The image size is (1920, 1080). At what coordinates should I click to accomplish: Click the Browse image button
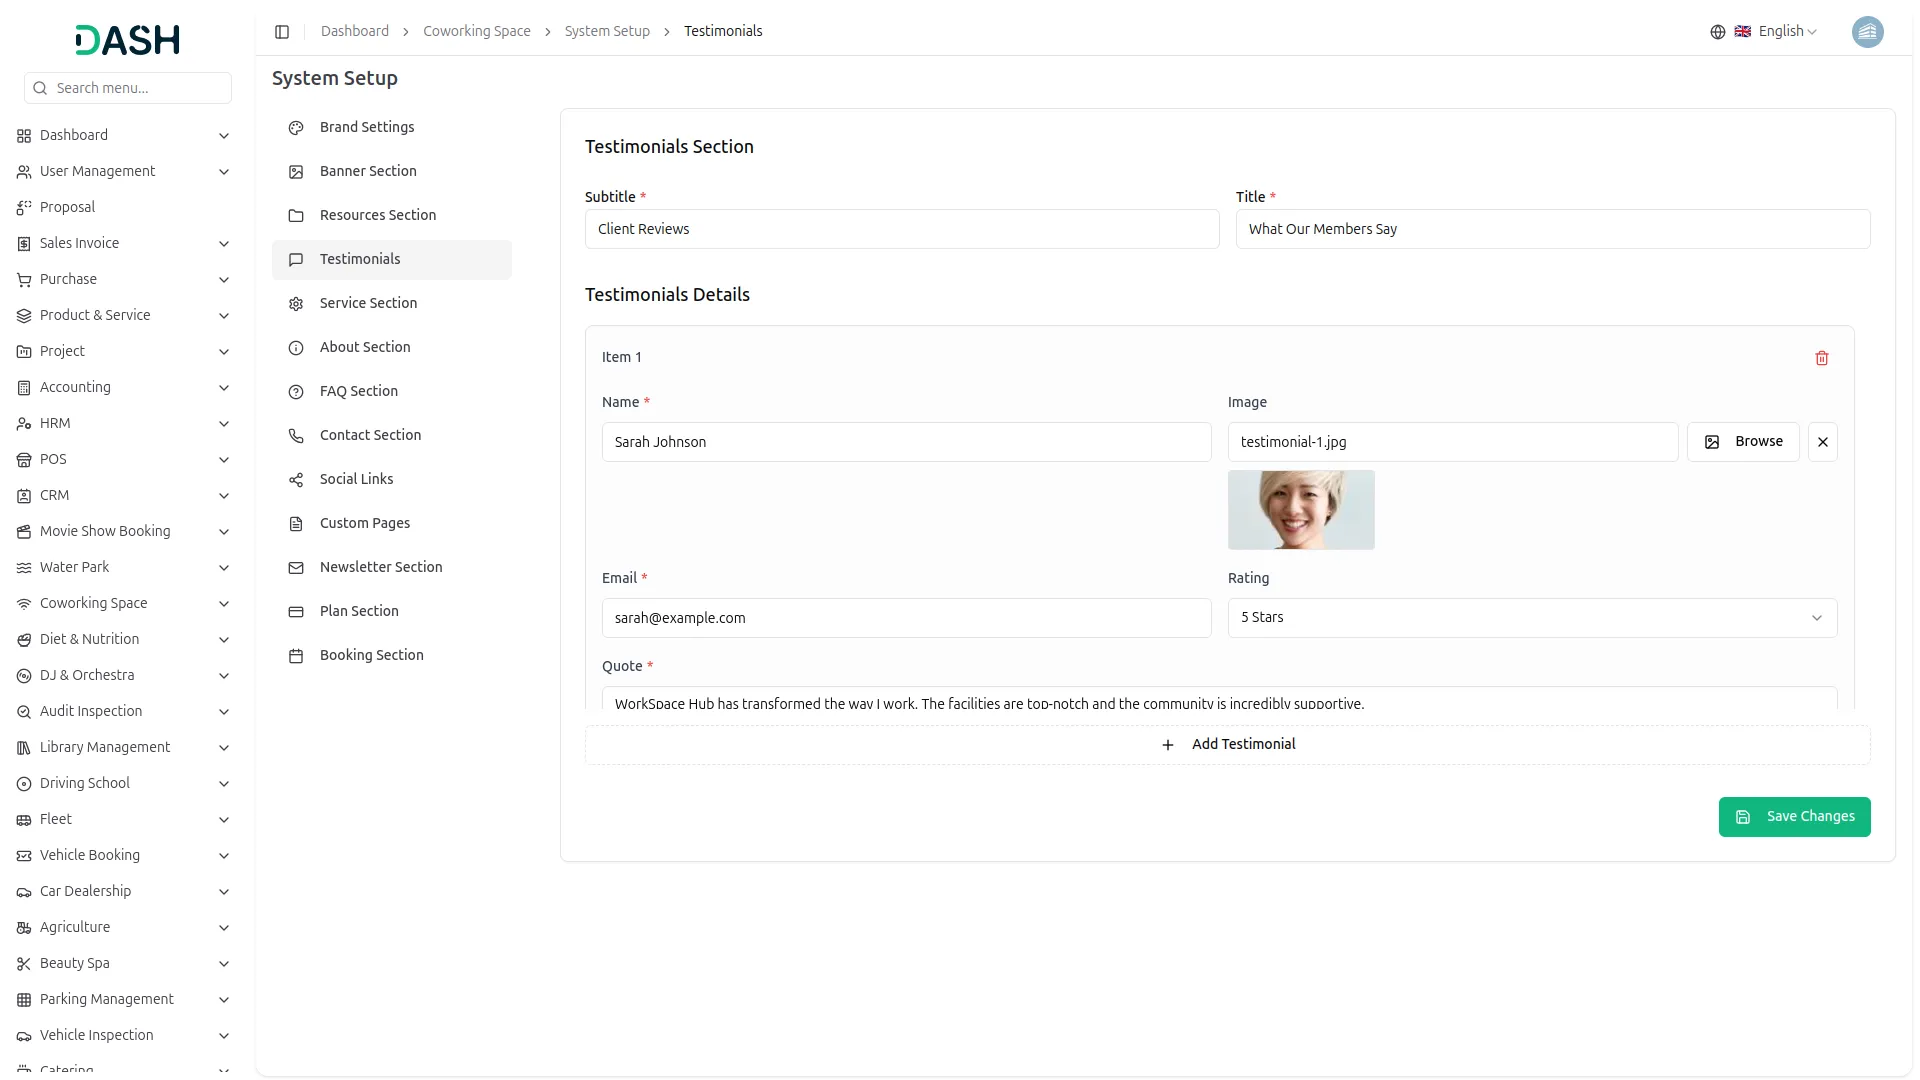(x=1742, y=442)
